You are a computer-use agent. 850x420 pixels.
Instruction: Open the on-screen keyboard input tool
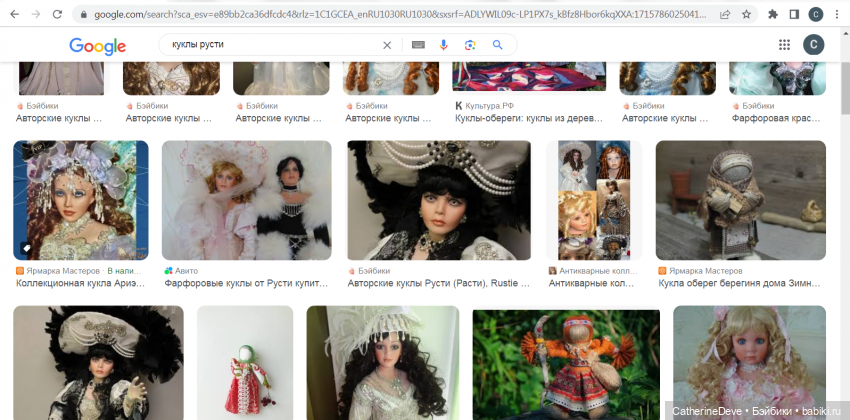coord(417,45)
